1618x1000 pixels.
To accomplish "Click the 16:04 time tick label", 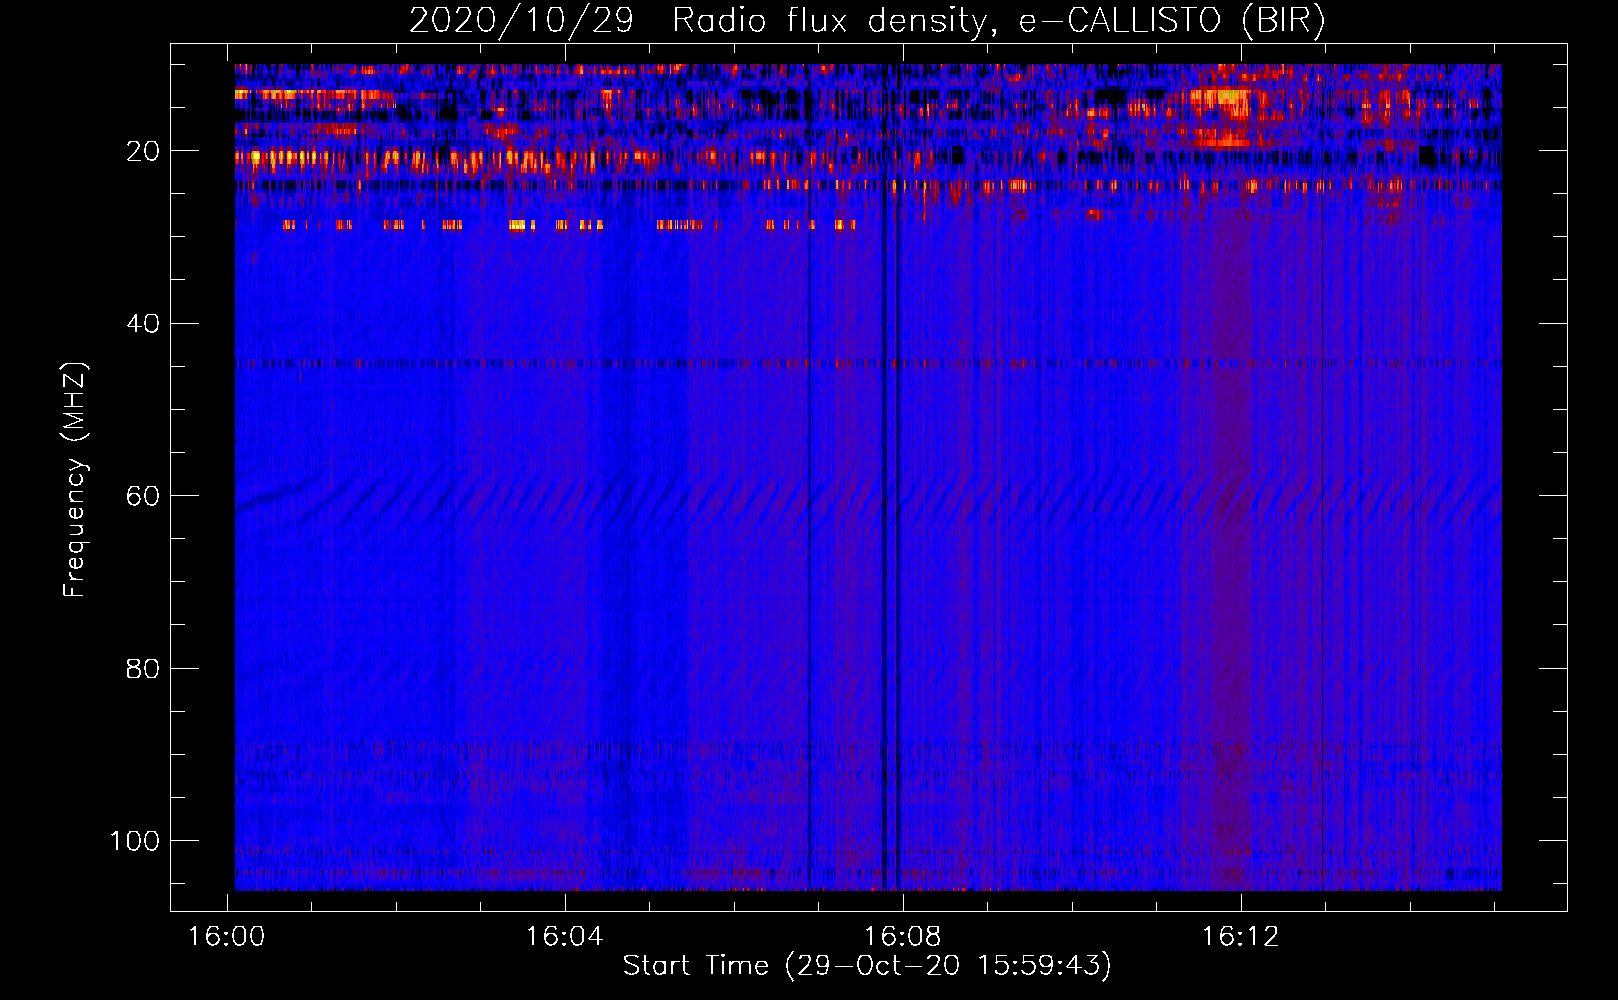I will (565, 937).
